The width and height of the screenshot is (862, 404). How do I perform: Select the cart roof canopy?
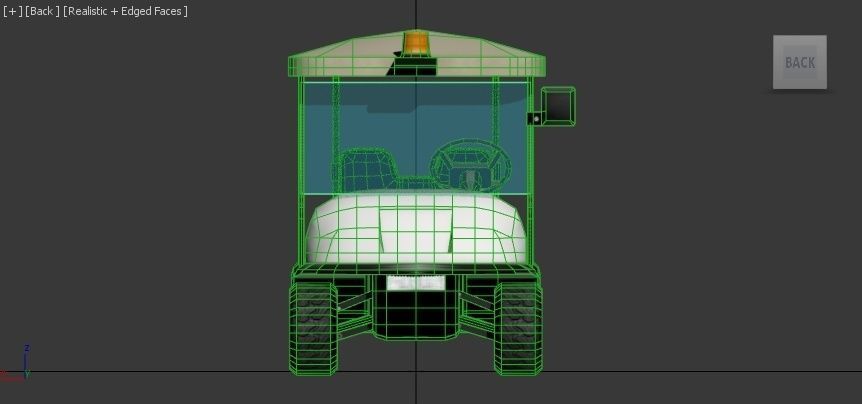tap(417, 55)
